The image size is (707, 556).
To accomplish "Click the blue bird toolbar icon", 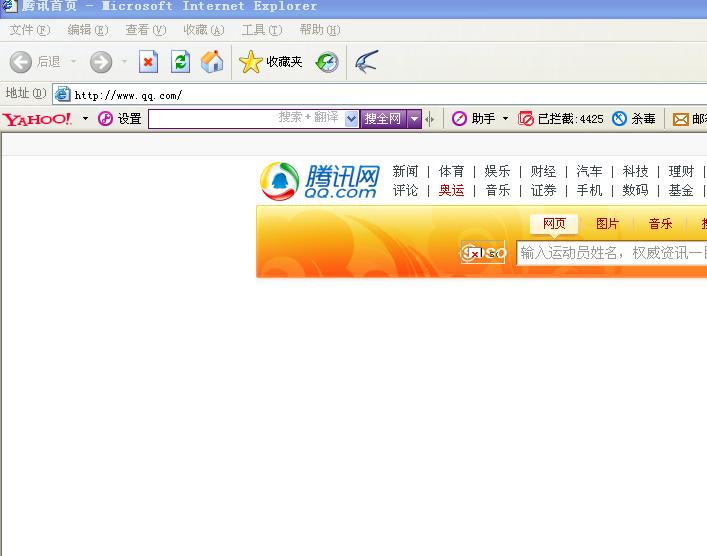I will point(367,62).
